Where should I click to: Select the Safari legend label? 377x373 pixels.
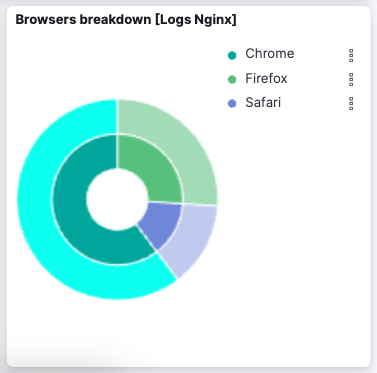(263, 102)
